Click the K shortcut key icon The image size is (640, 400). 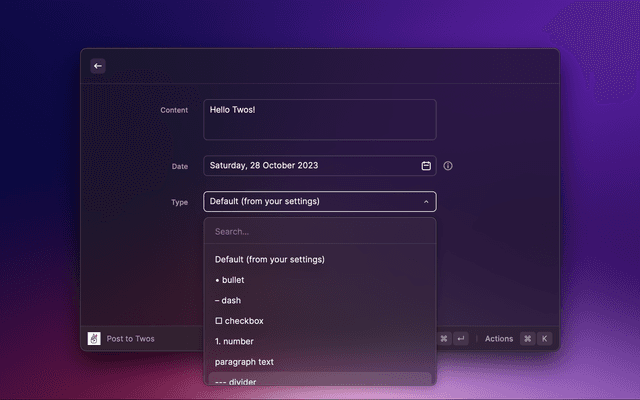point(545,338)
